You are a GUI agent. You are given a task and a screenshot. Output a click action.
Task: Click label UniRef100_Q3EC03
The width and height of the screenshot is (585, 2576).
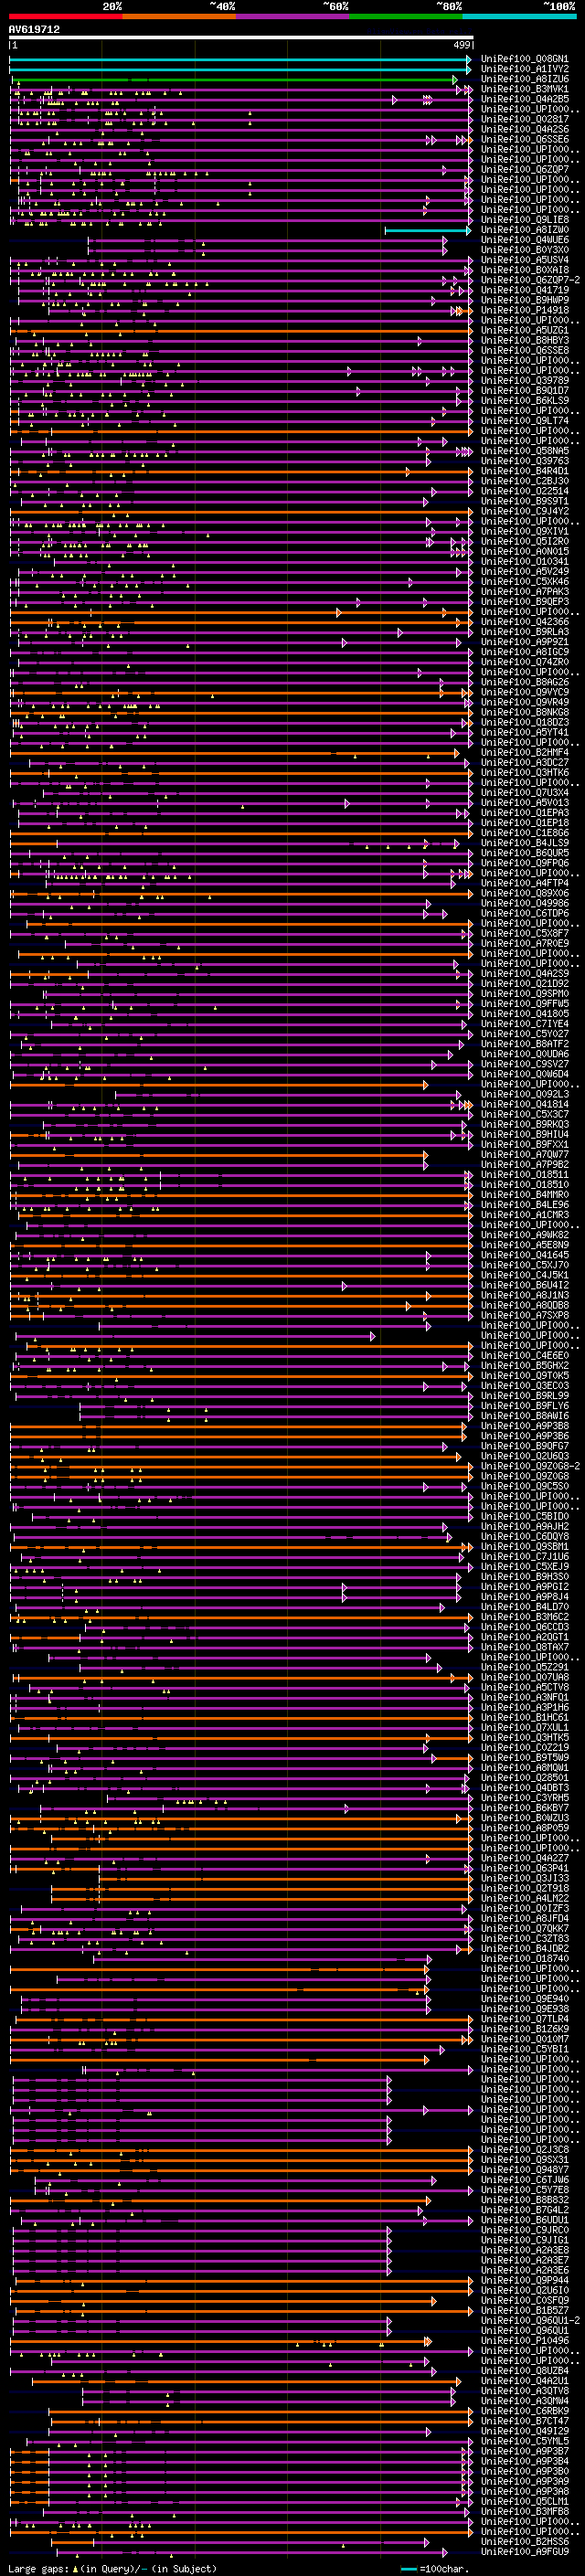tap(525, 1385)
